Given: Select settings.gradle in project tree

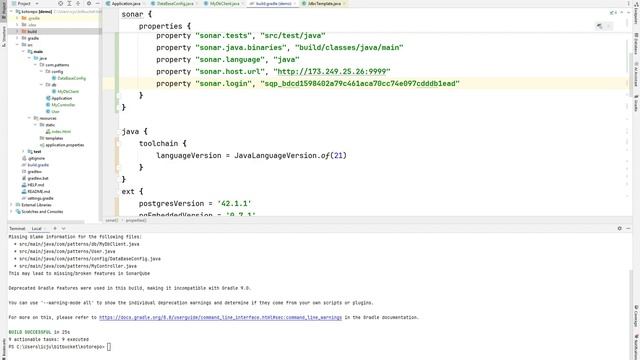Looking at the screenshot, I should [38, 198].
